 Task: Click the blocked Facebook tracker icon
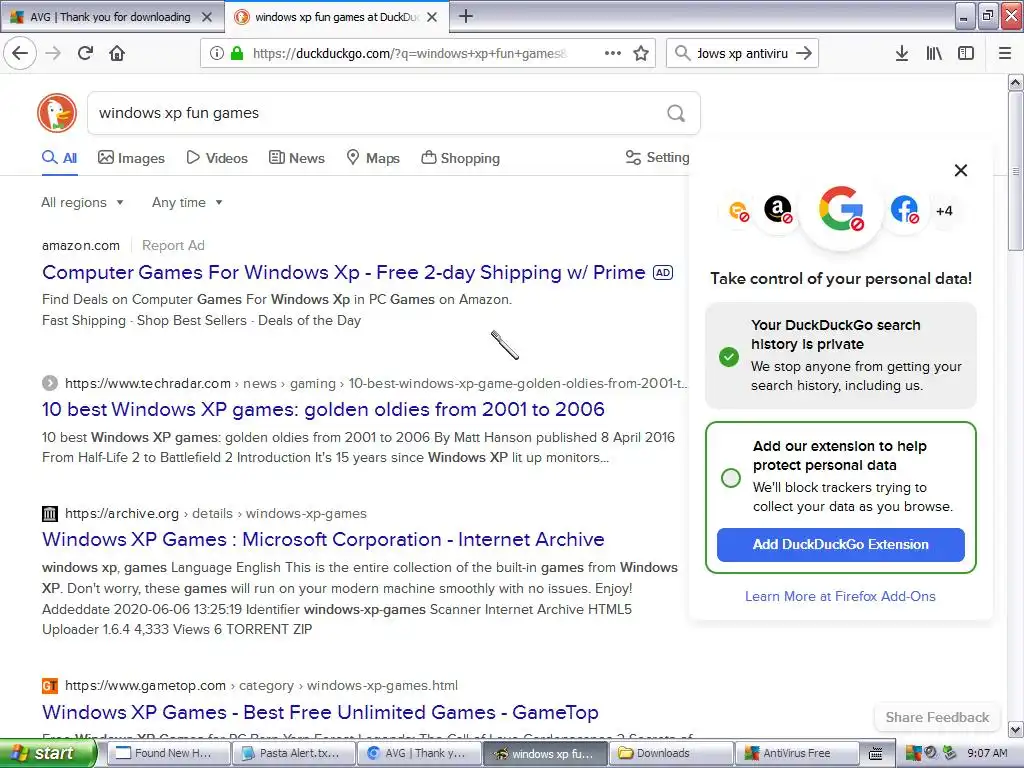tap(905, 210)
